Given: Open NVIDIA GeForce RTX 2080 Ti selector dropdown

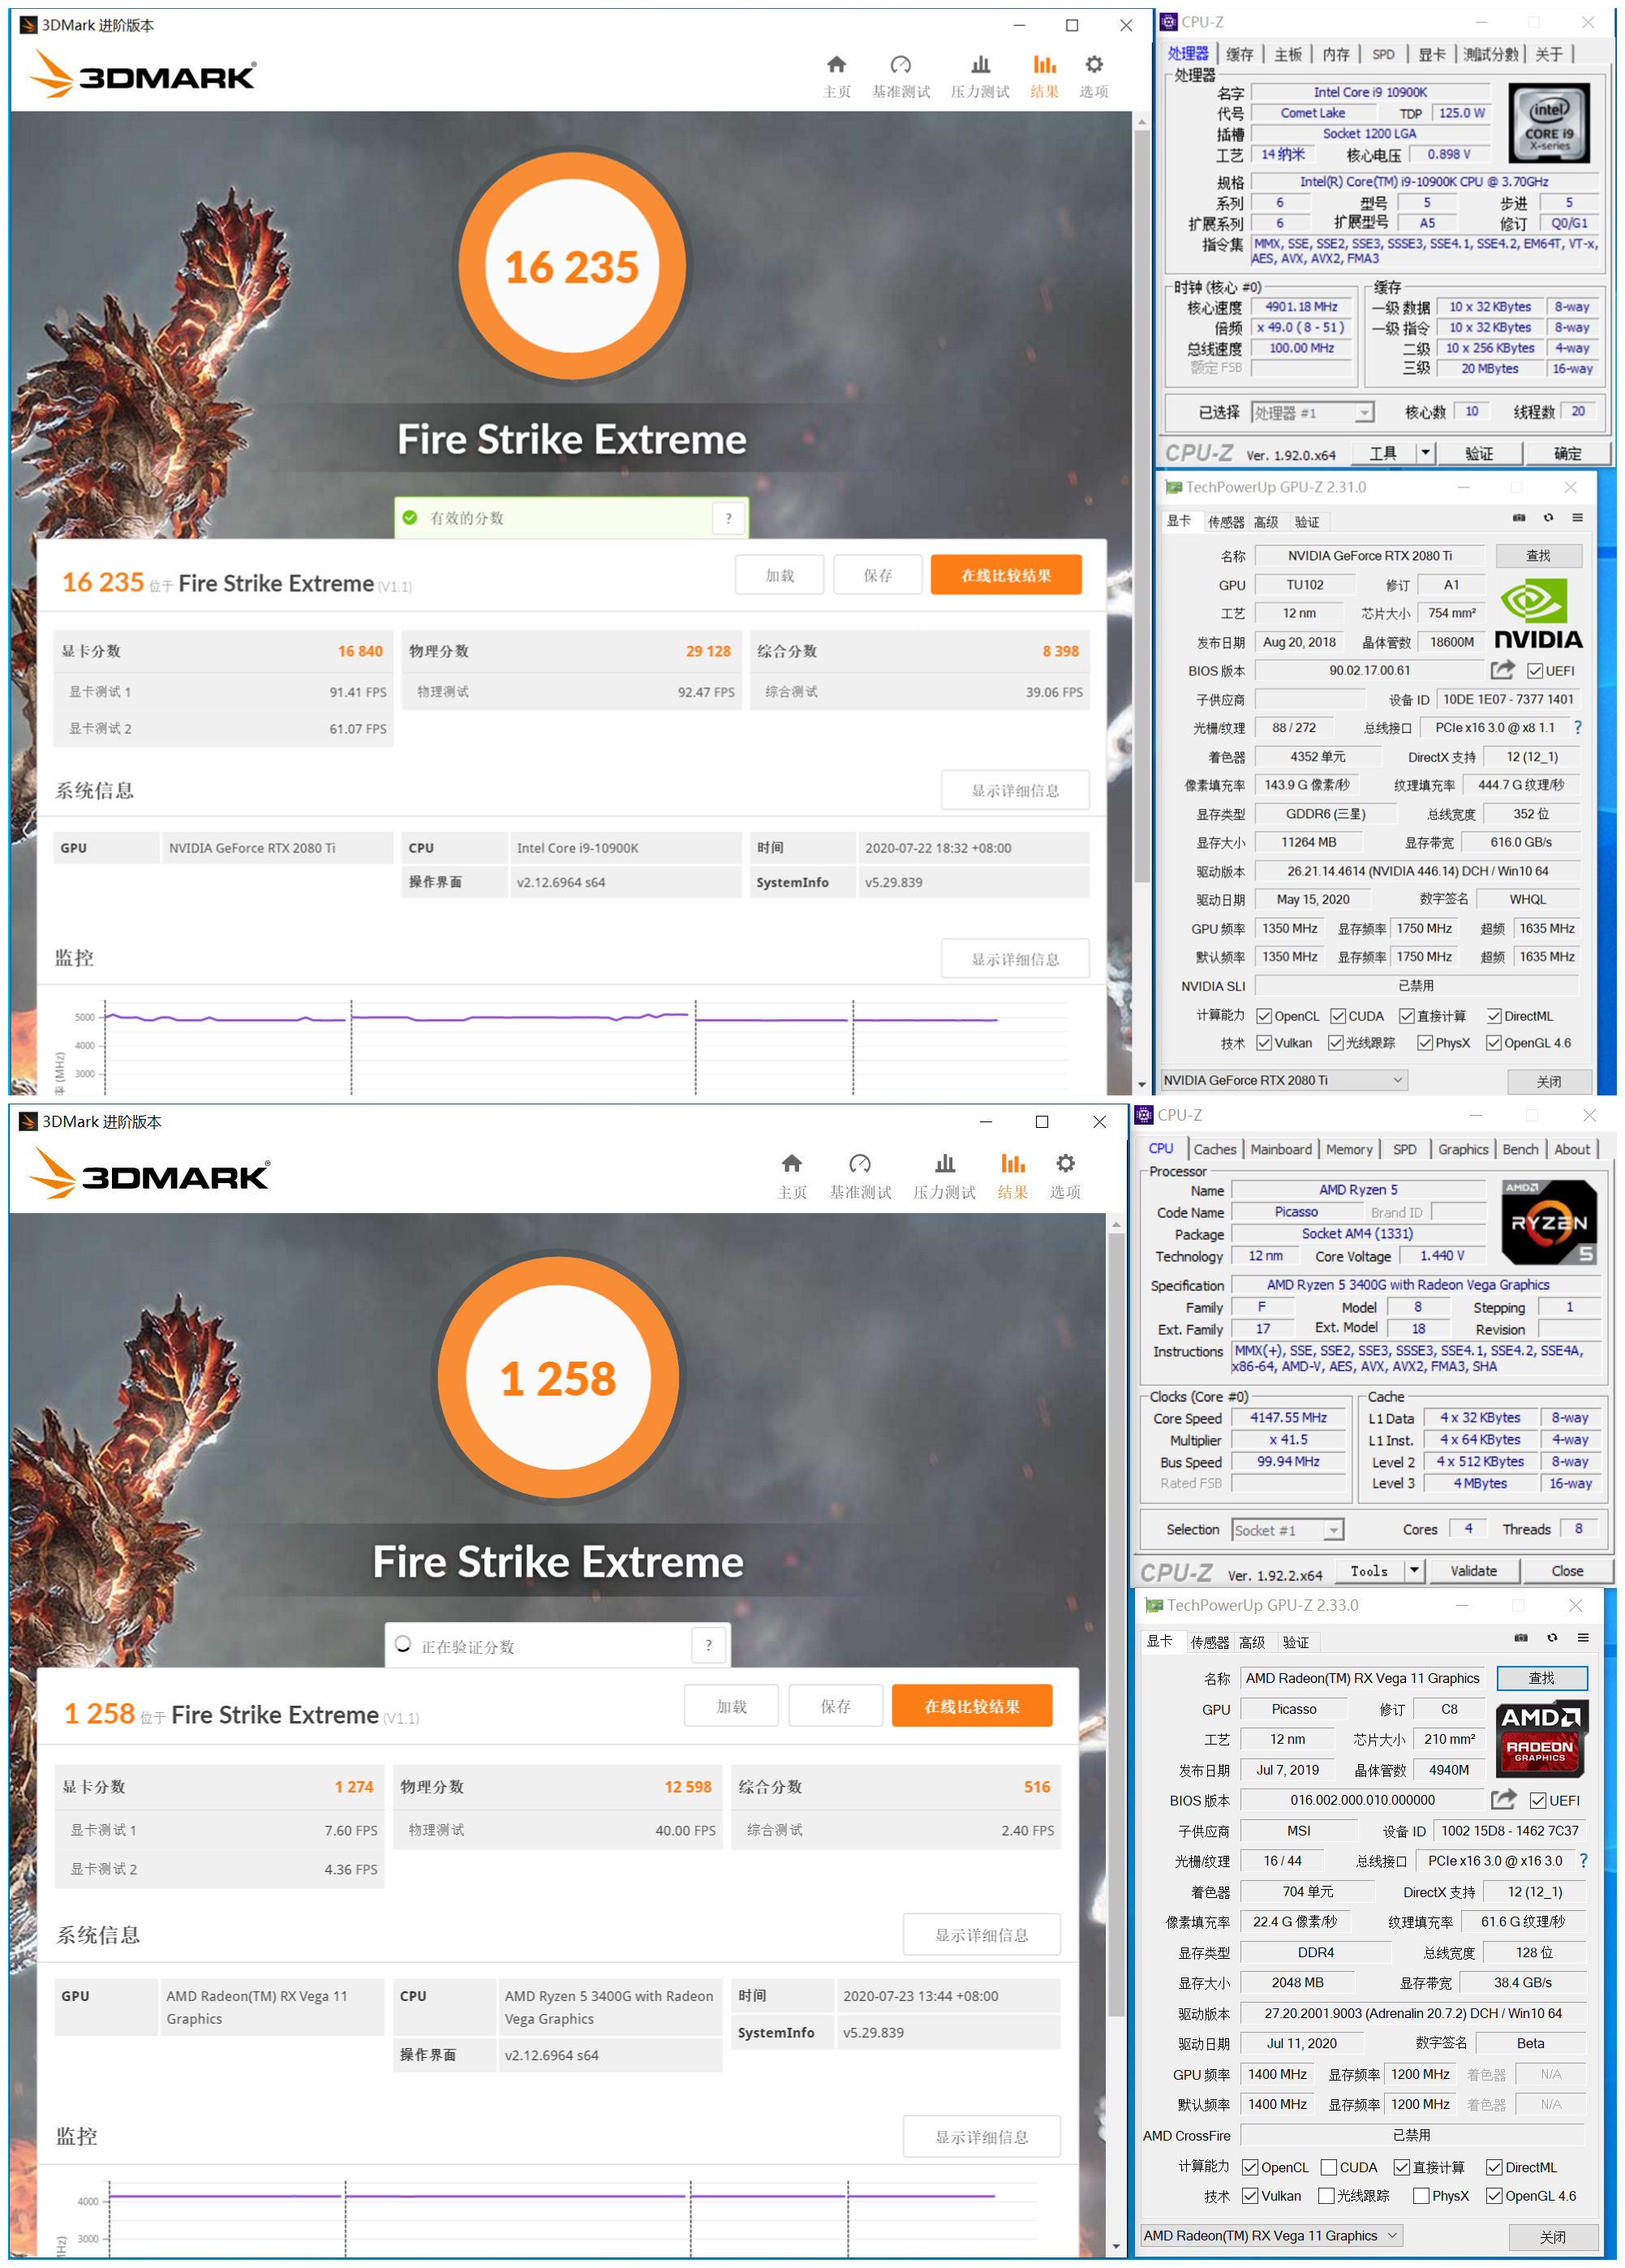Looking at the screenshot, I should 1283,1080.
